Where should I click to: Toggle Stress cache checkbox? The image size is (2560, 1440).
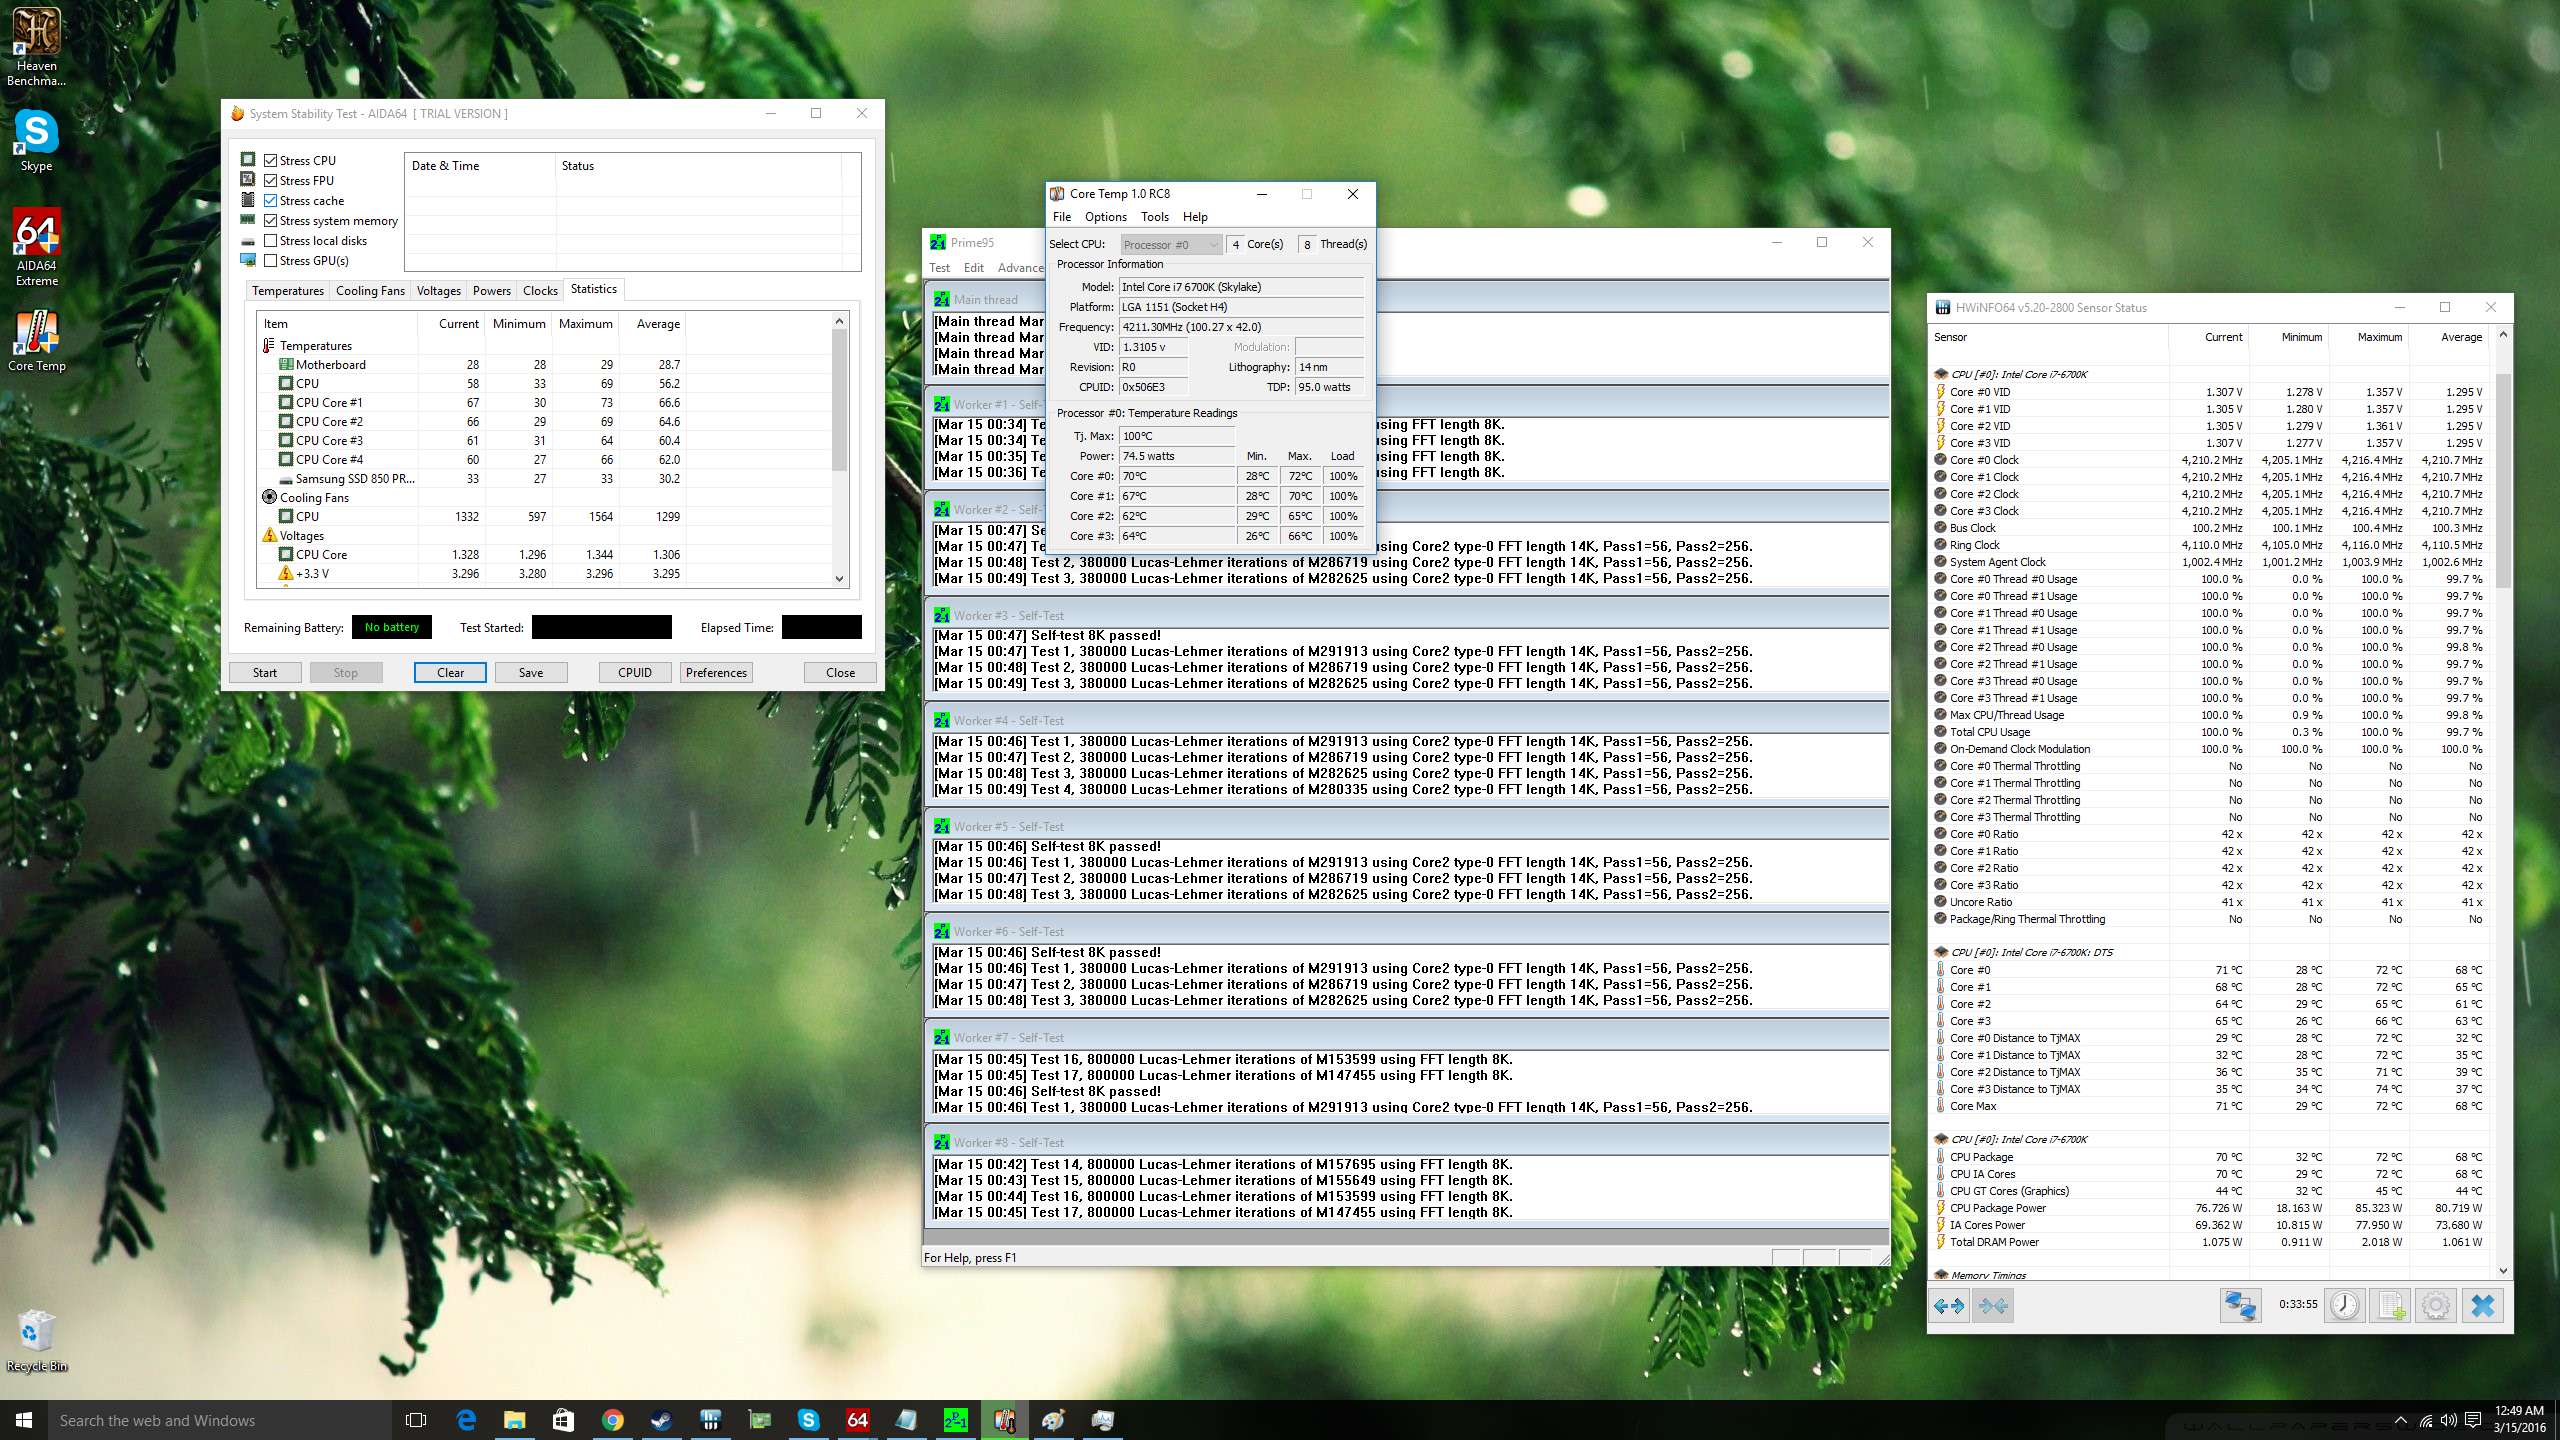[270, 200]
